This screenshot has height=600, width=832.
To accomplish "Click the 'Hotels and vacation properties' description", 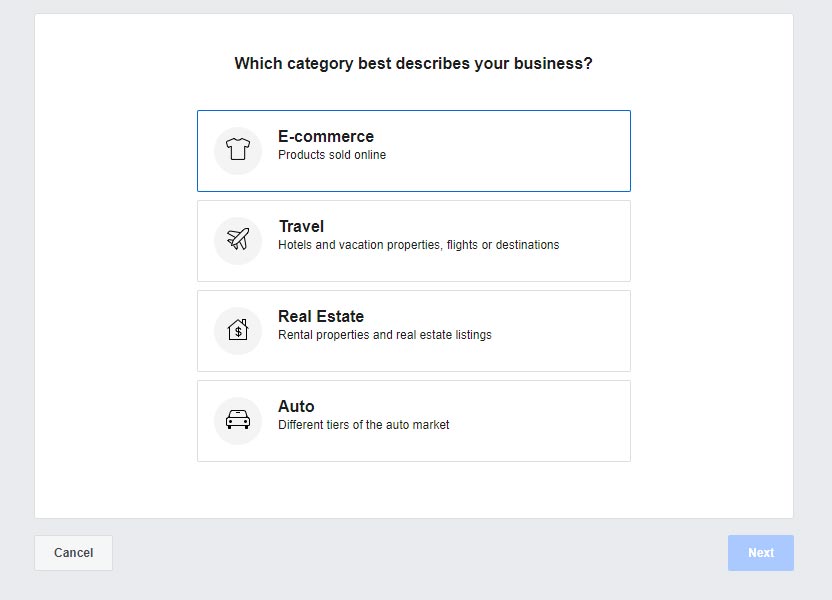I will (x=418, y=245).
